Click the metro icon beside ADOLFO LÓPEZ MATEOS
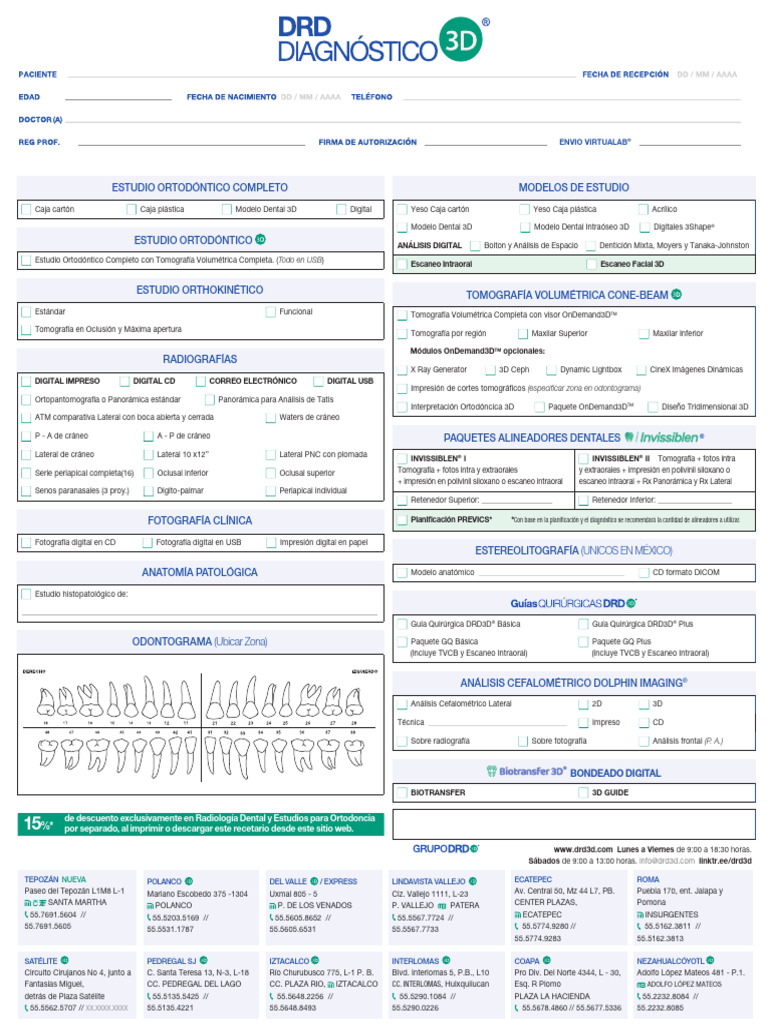The width and height of the screenshot is (768, 1024). pos(641,984)
